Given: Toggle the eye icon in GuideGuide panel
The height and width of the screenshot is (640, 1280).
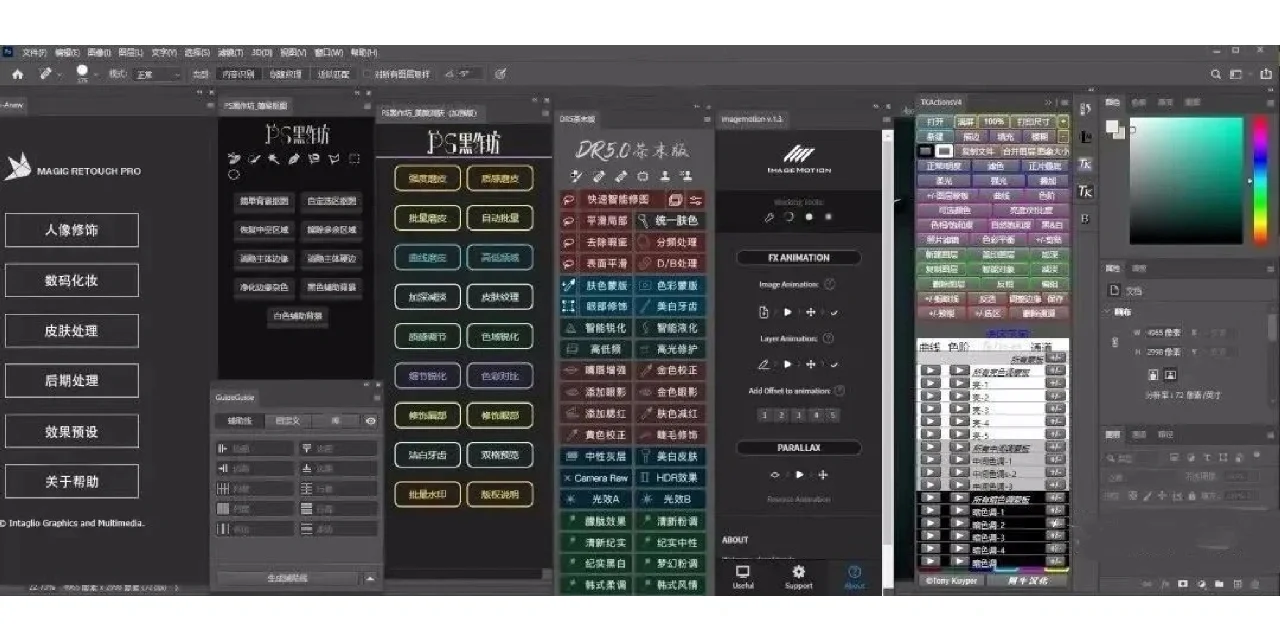Looking at the screenshot, I should (x=370, y=421).
